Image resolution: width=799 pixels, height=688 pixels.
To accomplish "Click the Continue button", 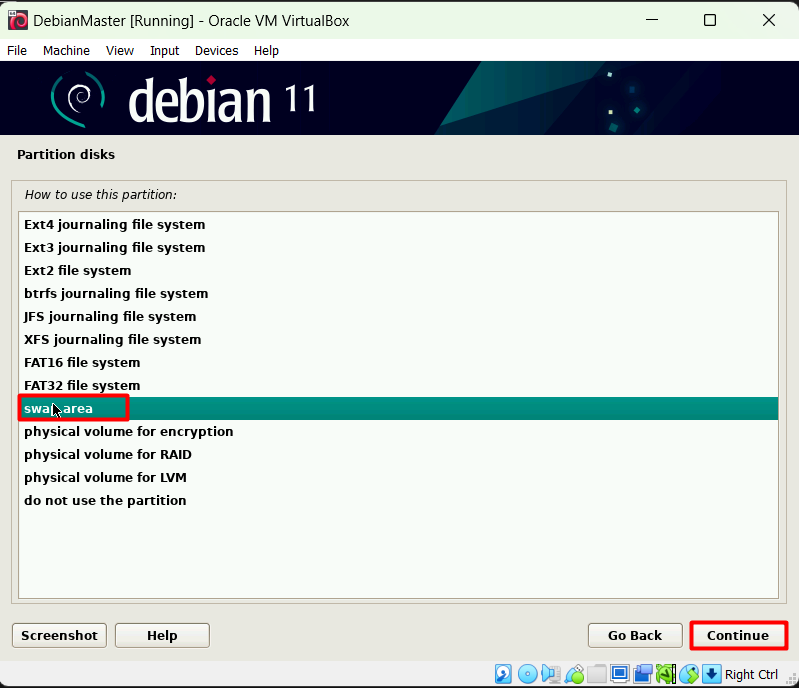I will coord(738,635).
